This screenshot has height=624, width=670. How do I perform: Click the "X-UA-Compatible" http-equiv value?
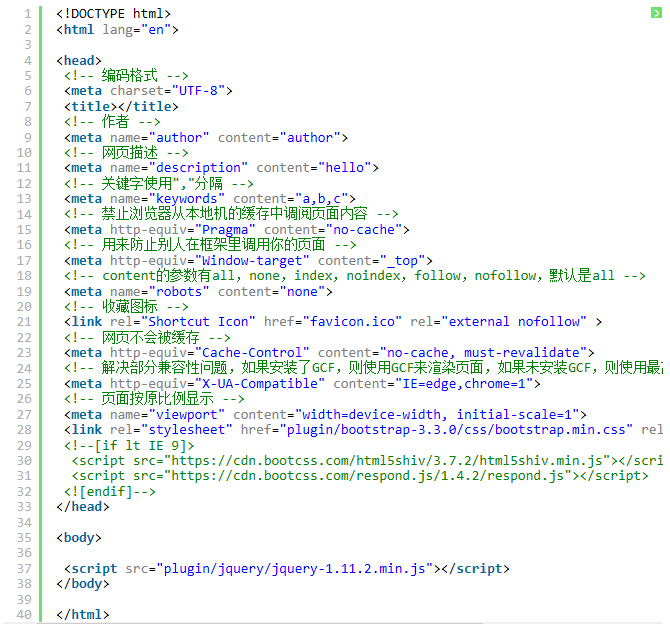tap(259, 383)
